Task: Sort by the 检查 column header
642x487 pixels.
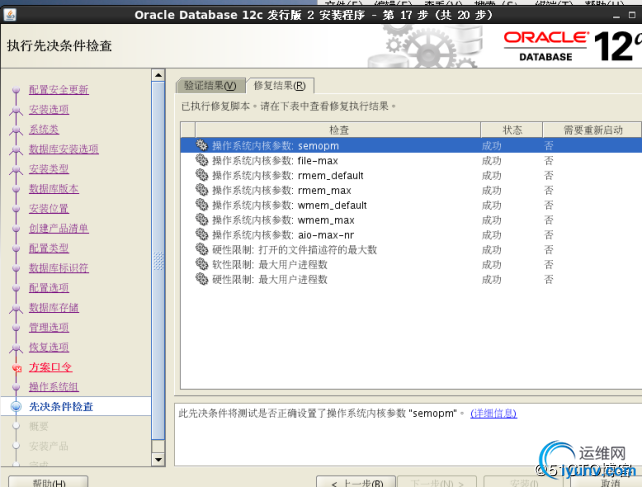Action: pos(338,130)
